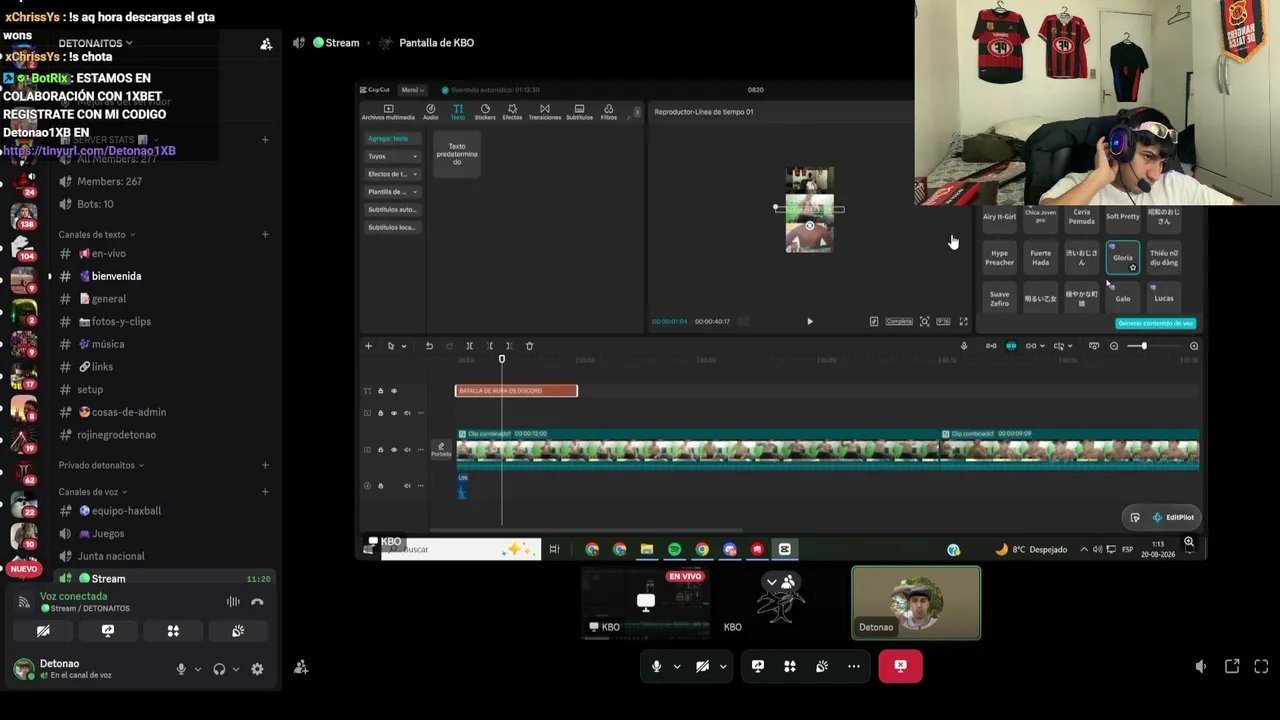Mute the main video track
This screenshot has height=720, width=1280.
coord(407,450)
